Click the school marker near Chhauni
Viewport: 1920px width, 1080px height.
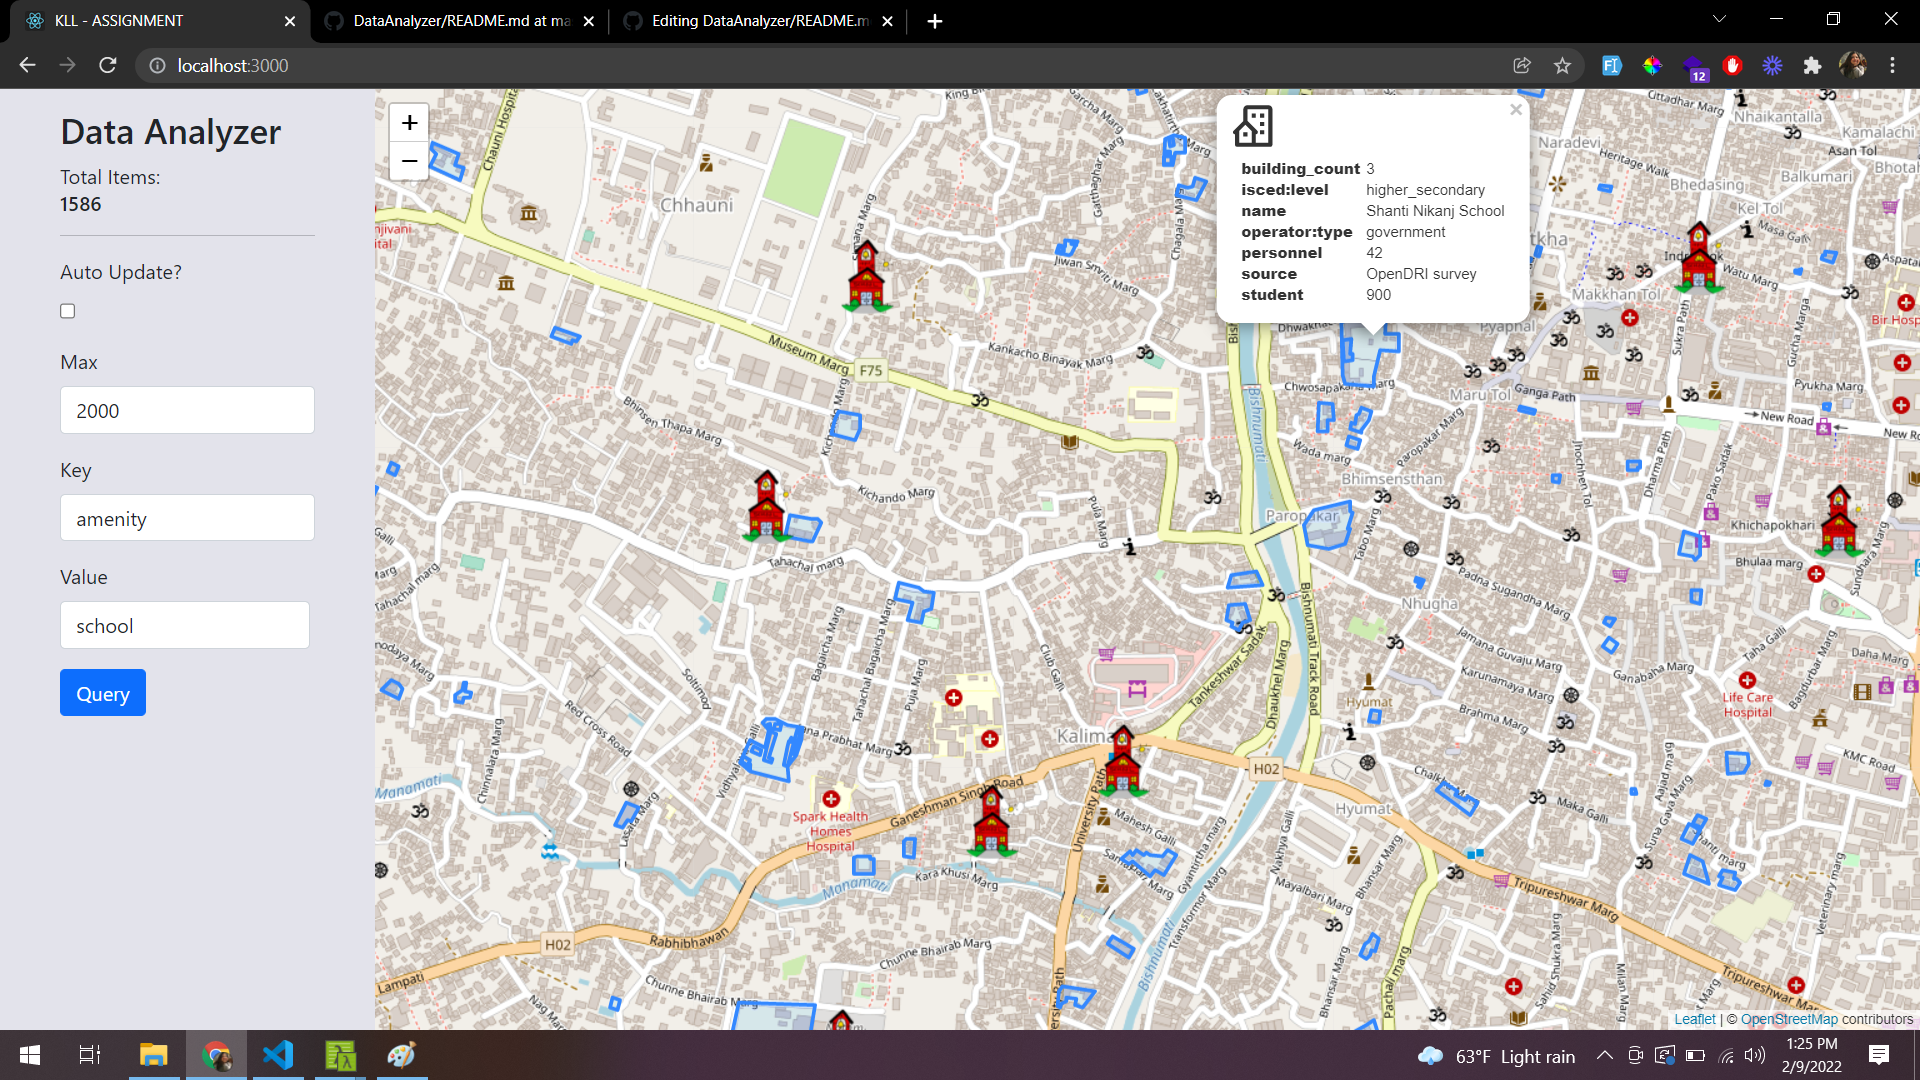coord(867,276)
